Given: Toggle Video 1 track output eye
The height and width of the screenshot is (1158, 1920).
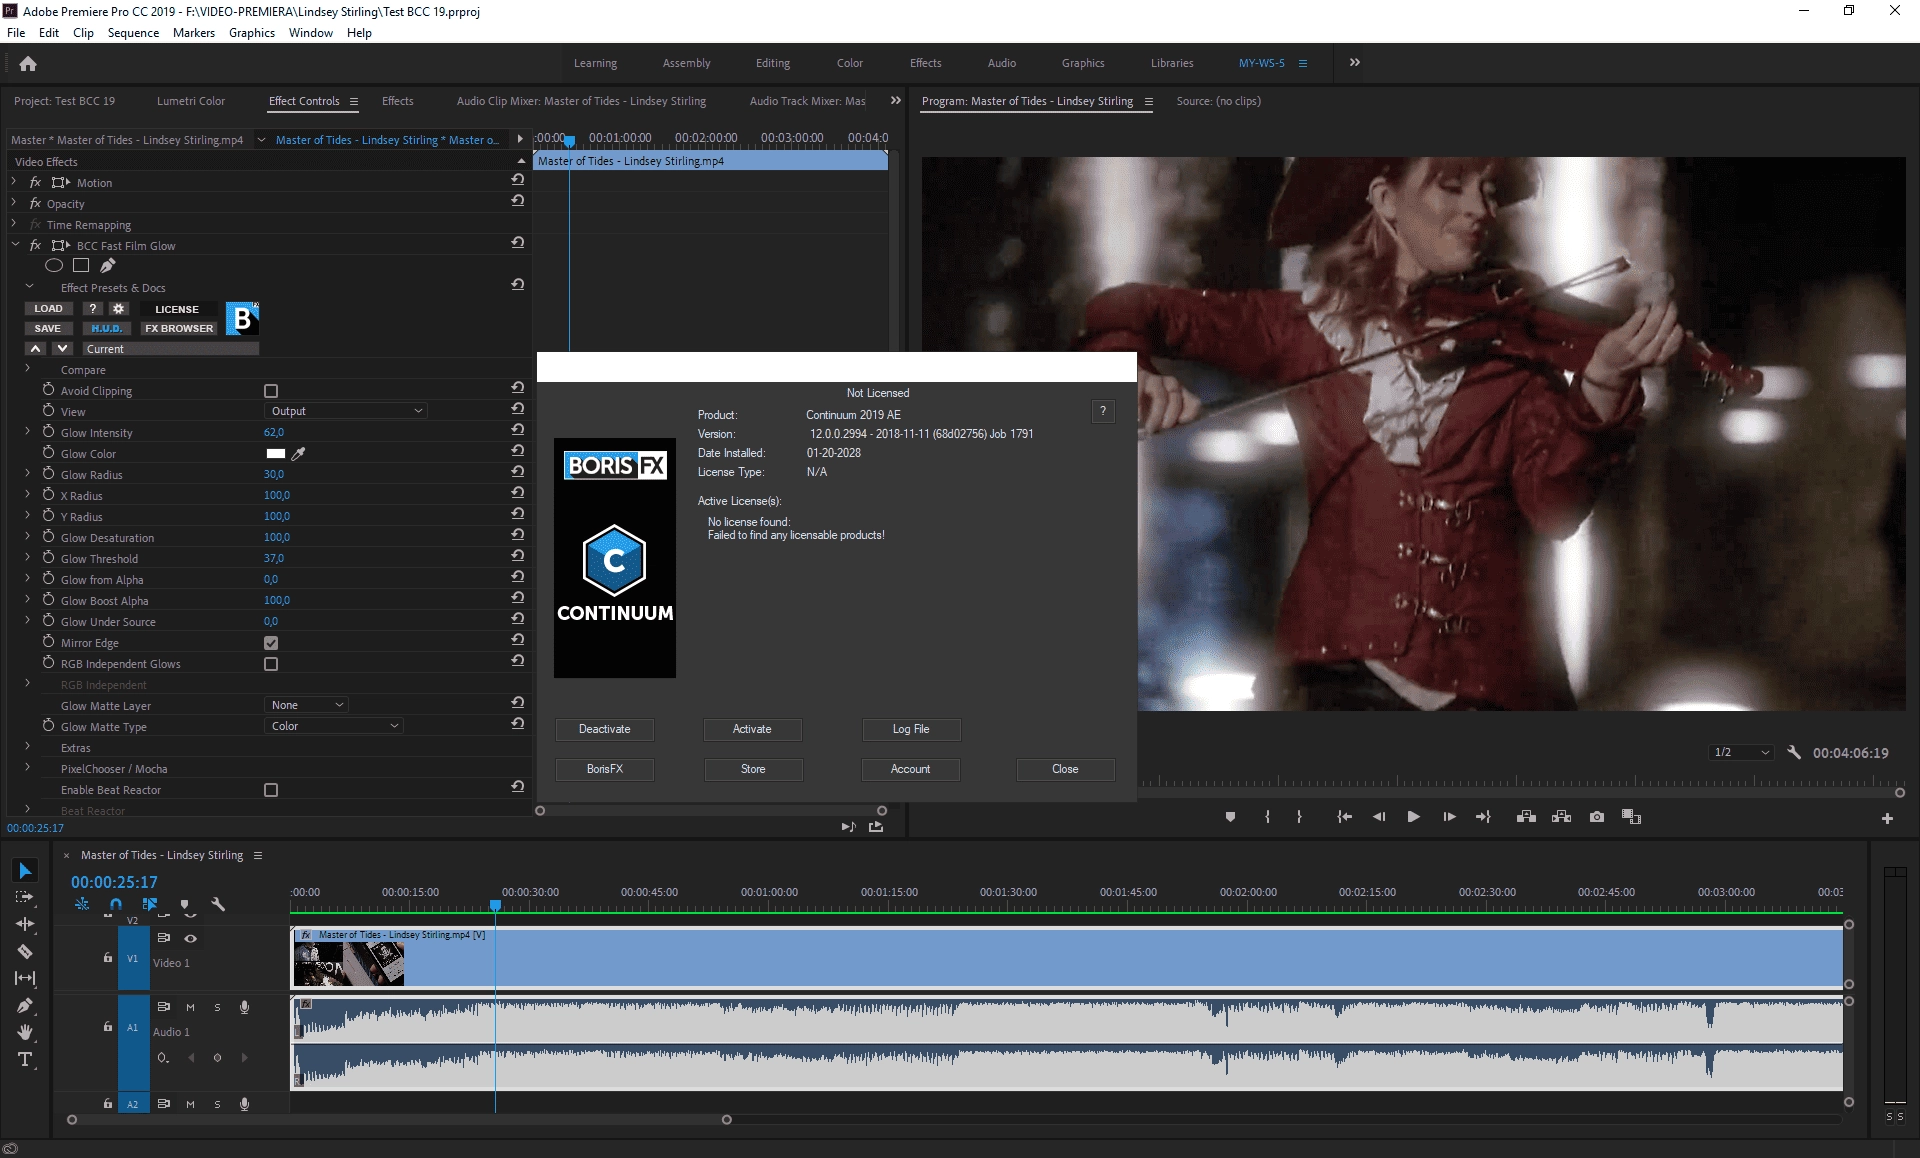Looking at the screenshot, I should point(190,938).
